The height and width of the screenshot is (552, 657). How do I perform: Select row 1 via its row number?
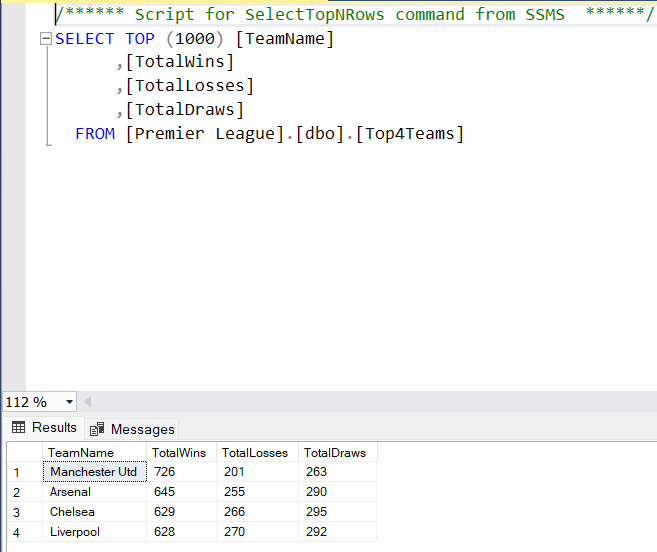tap(18, 472)
